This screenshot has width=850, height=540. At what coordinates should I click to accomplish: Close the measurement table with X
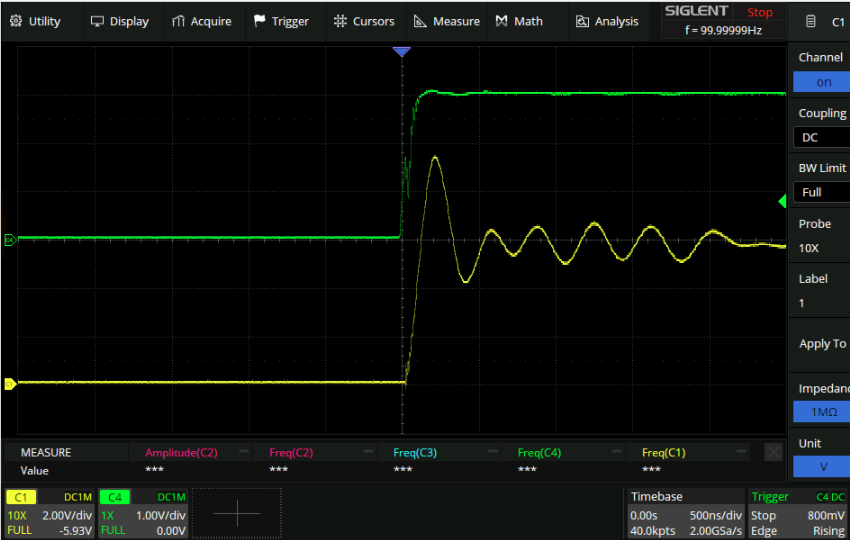click(773, 452)
